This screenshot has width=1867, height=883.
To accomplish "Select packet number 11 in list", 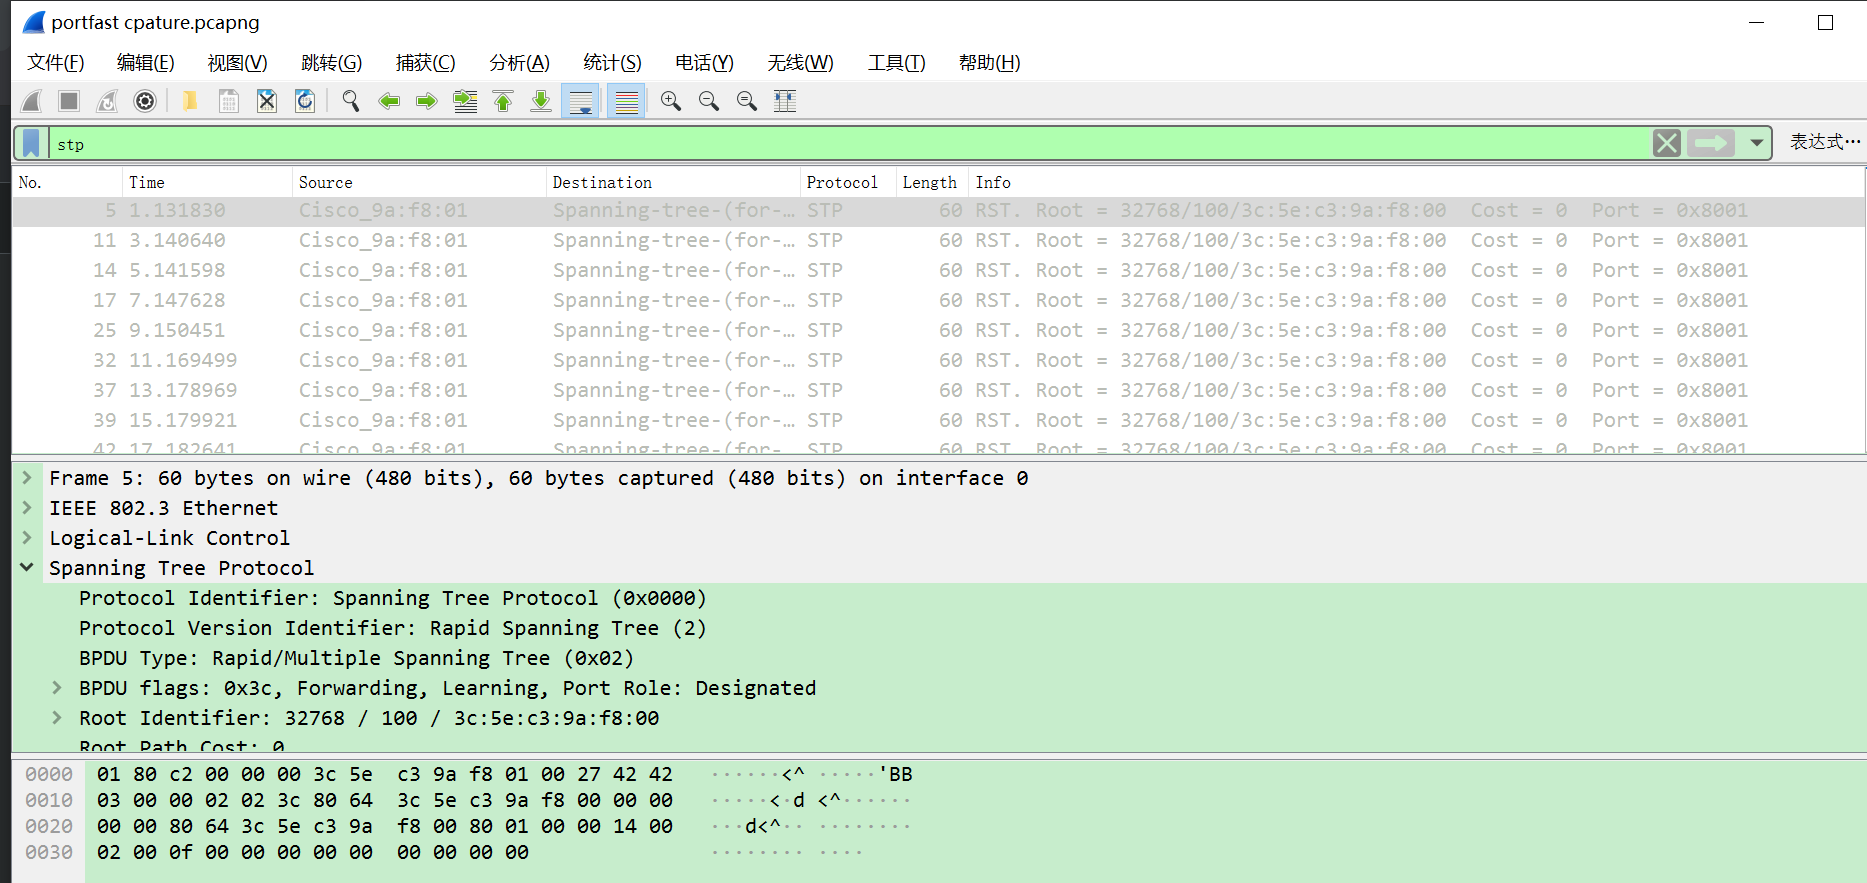I will click(x=938, y=240).
